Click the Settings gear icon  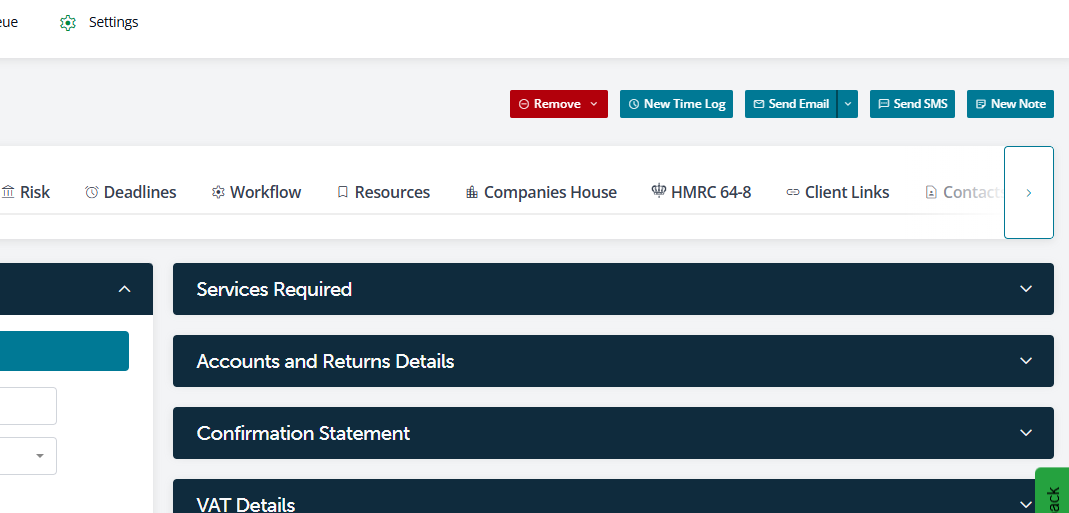click(x=68, y=22)
